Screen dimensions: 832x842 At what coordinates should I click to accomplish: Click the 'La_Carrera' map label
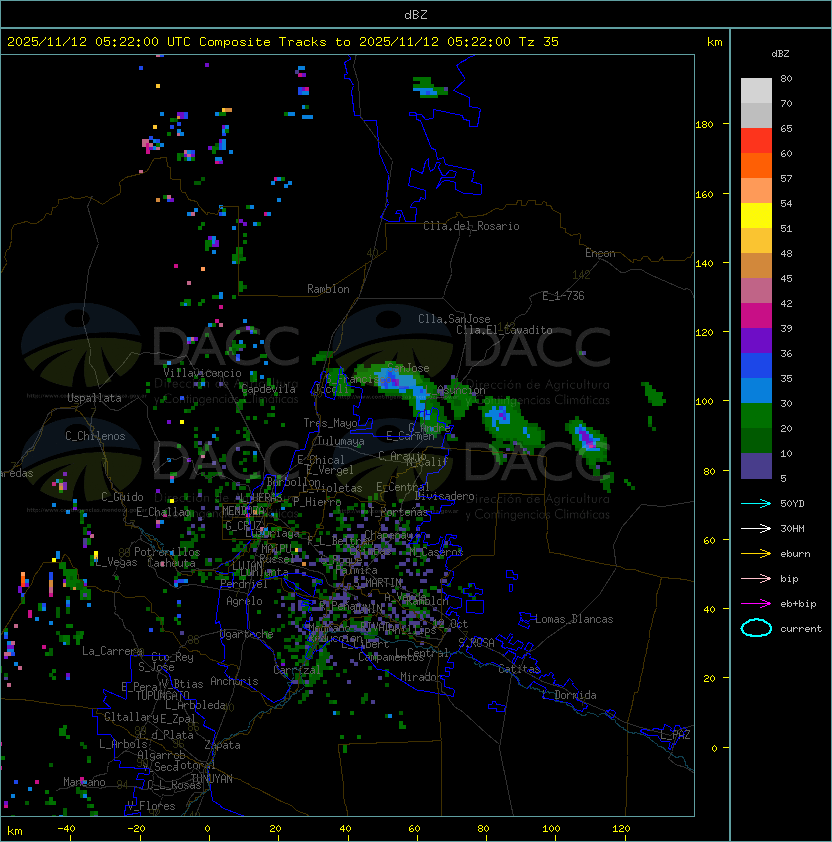(x=112, y=651)
